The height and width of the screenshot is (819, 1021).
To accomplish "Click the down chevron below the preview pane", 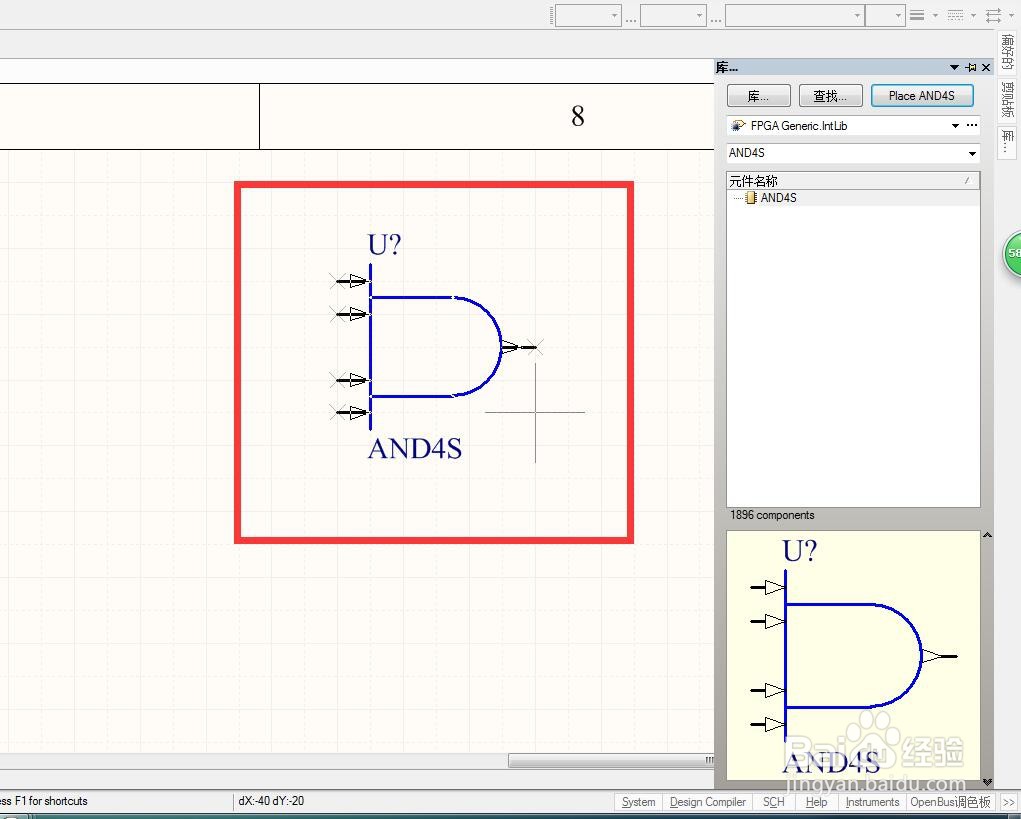I will (987, 781).
